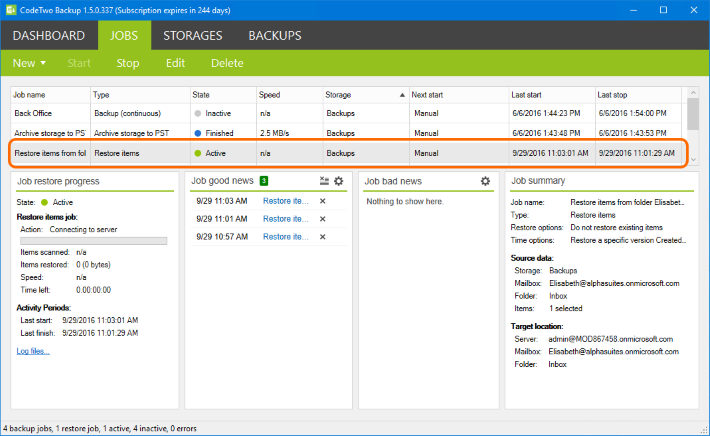Click Edit in the green toolbar

pyautogui.click(x=175, y=63)
